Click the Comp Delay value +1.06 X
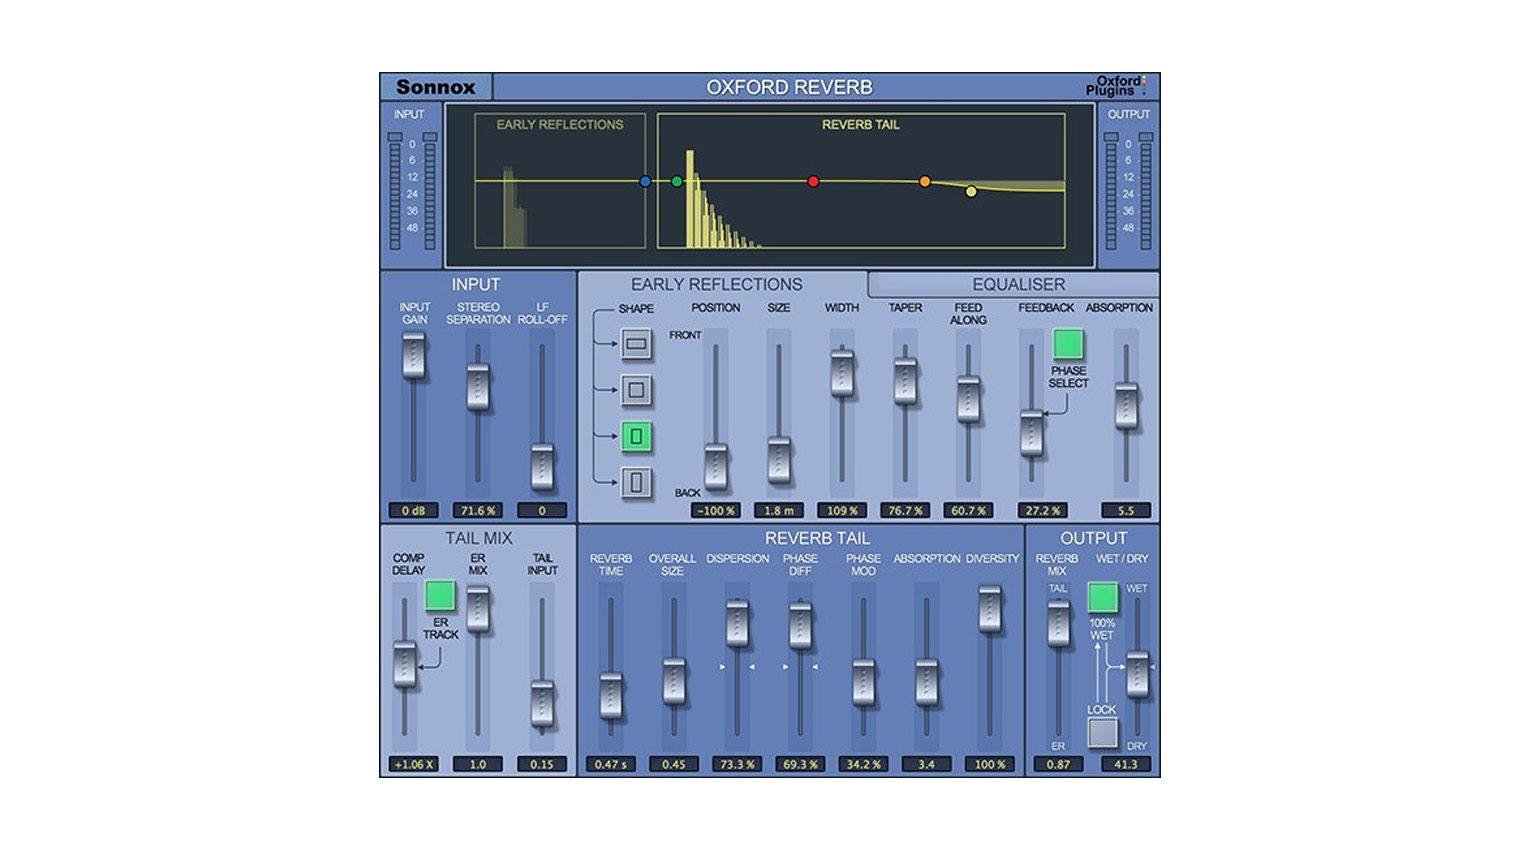This screenshot has height=850, width=1540. [x=414, y=765]
